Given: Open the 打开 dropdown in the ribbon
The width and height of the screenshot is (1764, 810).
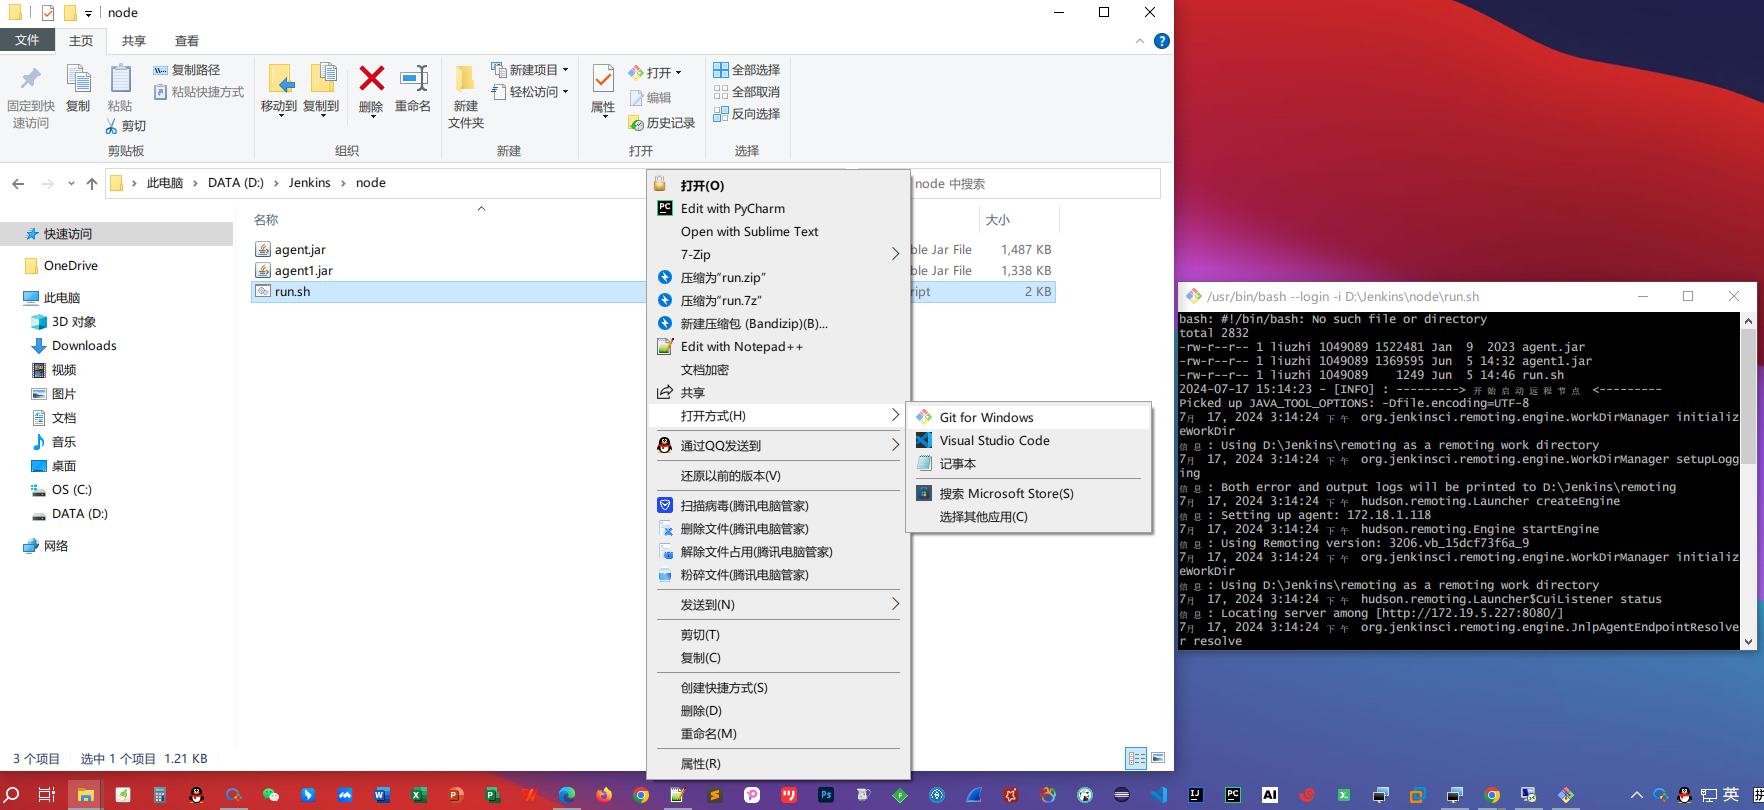Looking at the screenshot, I should click(655, 73).
